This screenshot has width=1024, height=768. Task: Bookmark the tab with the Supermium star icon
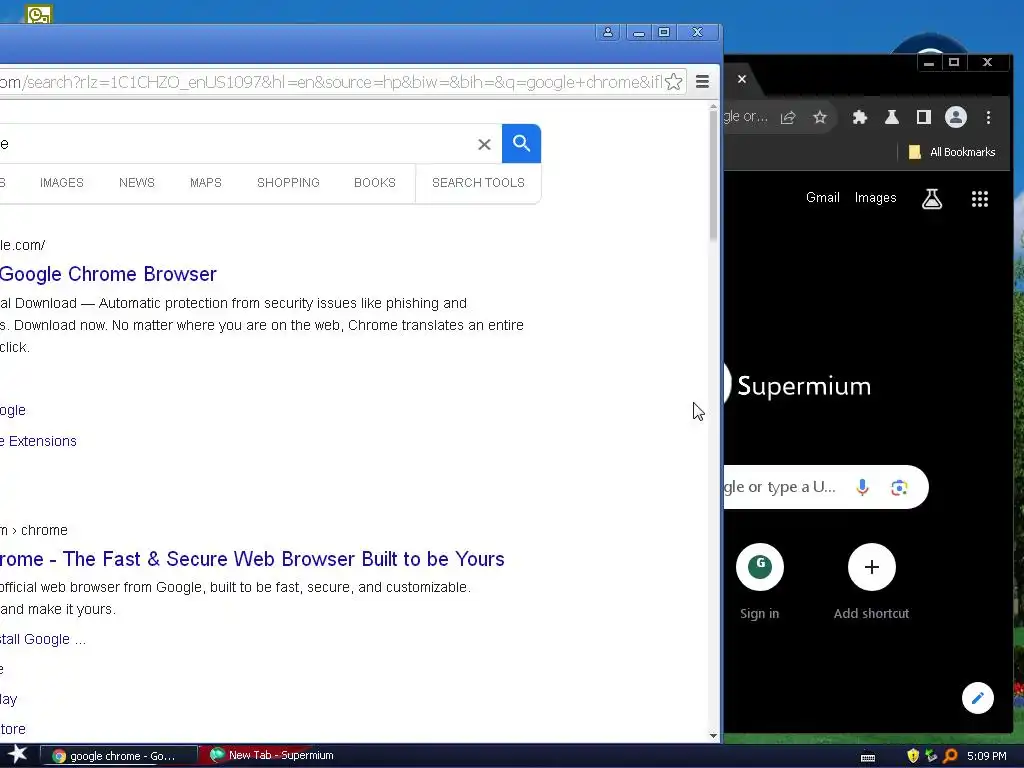tap(820, 118)
